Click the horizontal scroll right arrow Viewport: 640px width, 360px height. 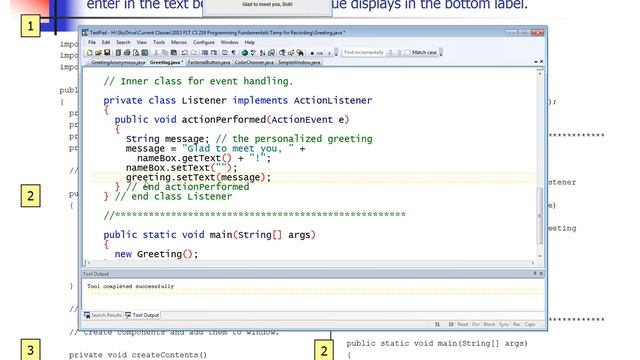click(532, 263)
